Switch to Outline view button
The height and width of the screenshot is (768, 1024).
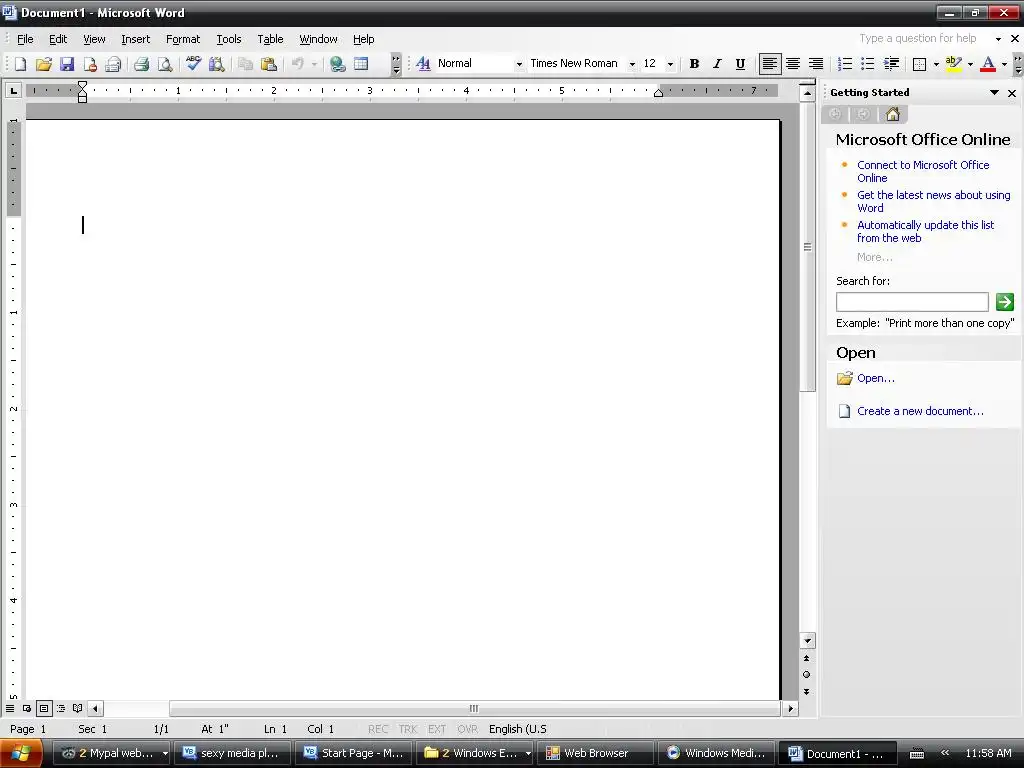(x=61, y=709)
